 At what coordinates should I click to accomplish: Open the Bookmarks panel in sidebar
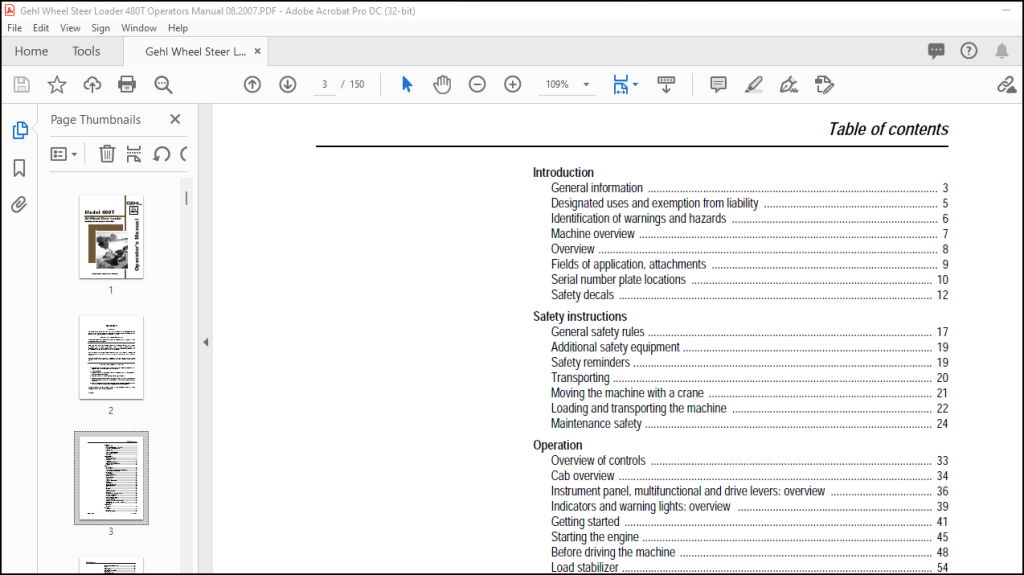(20, 168)
